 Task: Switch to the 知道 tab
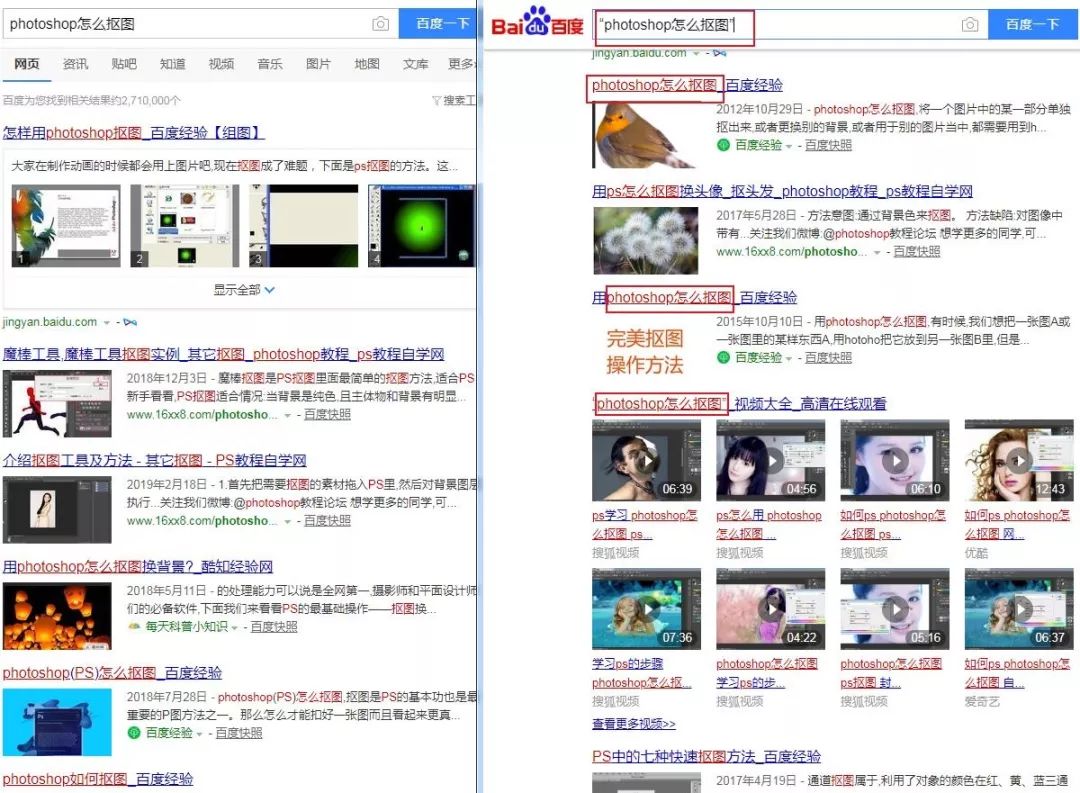coord(172,64)
